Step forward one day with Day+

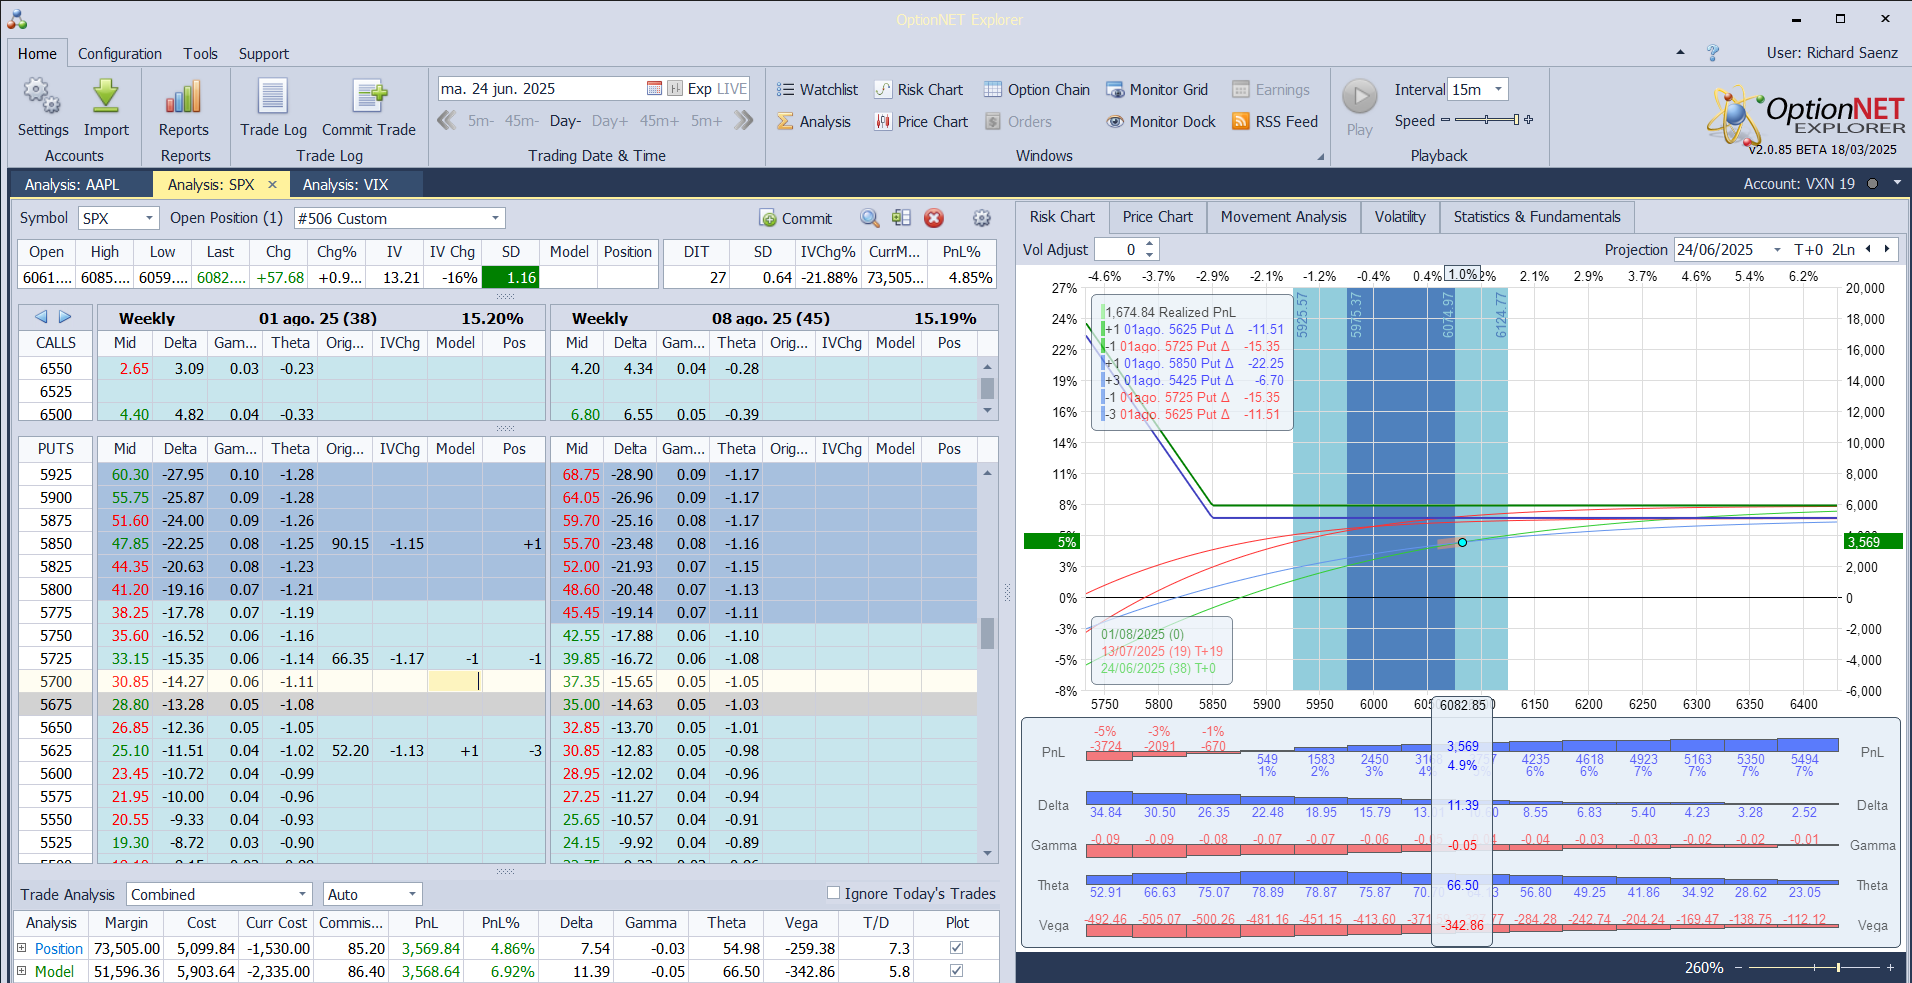(610, 121)
